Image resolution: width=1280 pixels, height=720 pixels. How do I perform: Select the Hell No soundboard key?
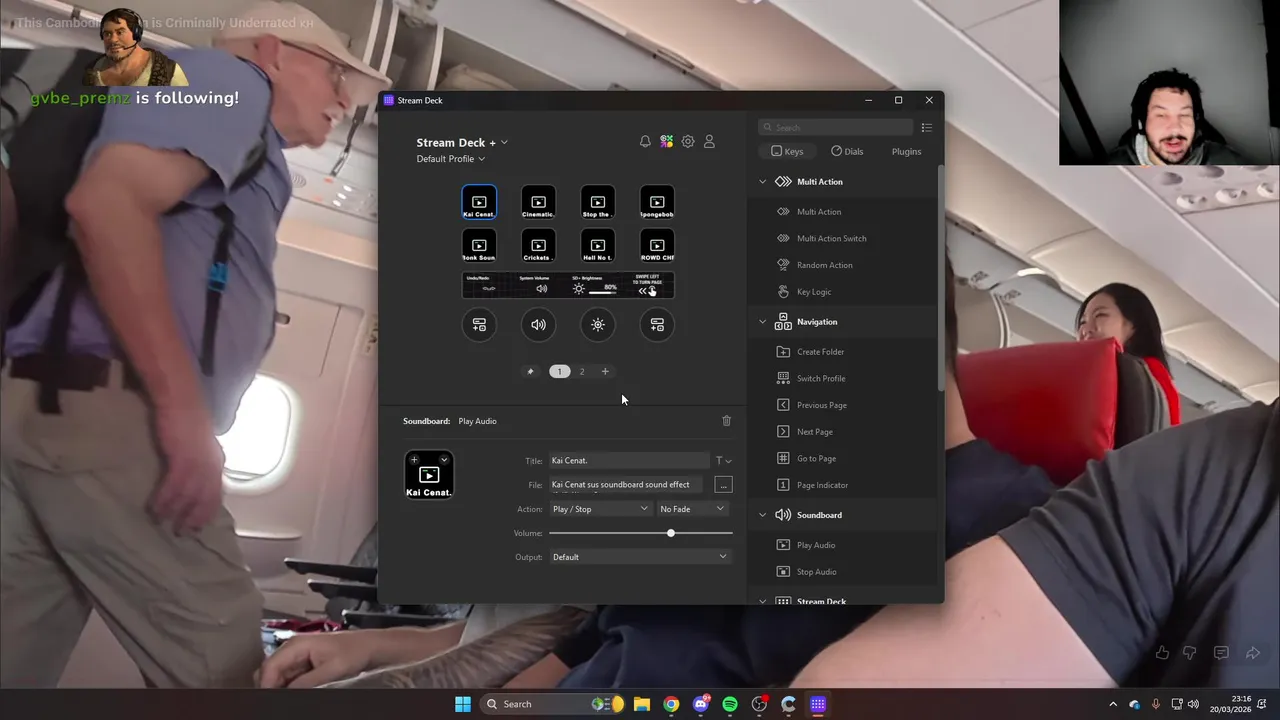598,245
